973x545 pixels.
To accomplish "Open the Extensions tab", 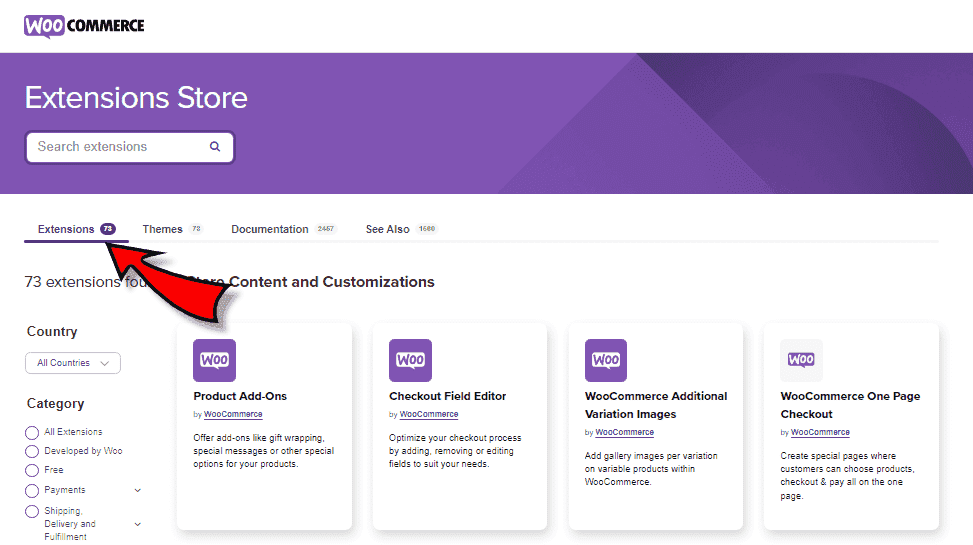I will tap(76, 229).
